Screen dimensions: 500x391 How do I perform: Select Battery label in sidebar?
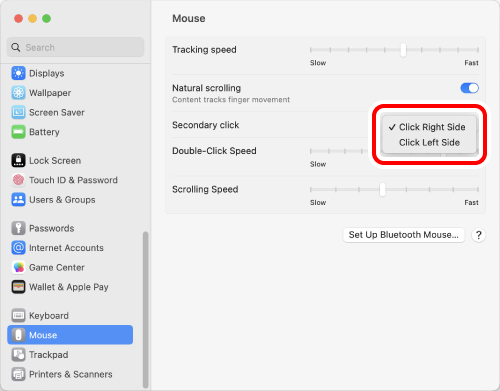[x=44, y=132]
